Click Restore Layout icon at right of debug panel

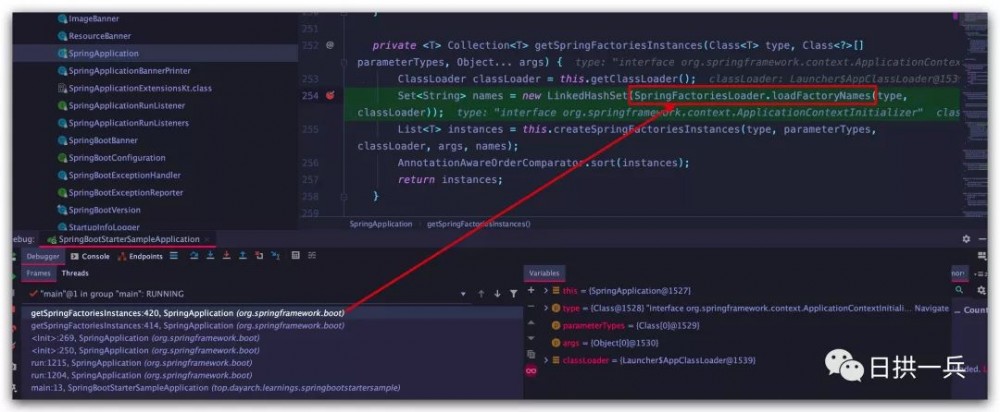point(982,256)
